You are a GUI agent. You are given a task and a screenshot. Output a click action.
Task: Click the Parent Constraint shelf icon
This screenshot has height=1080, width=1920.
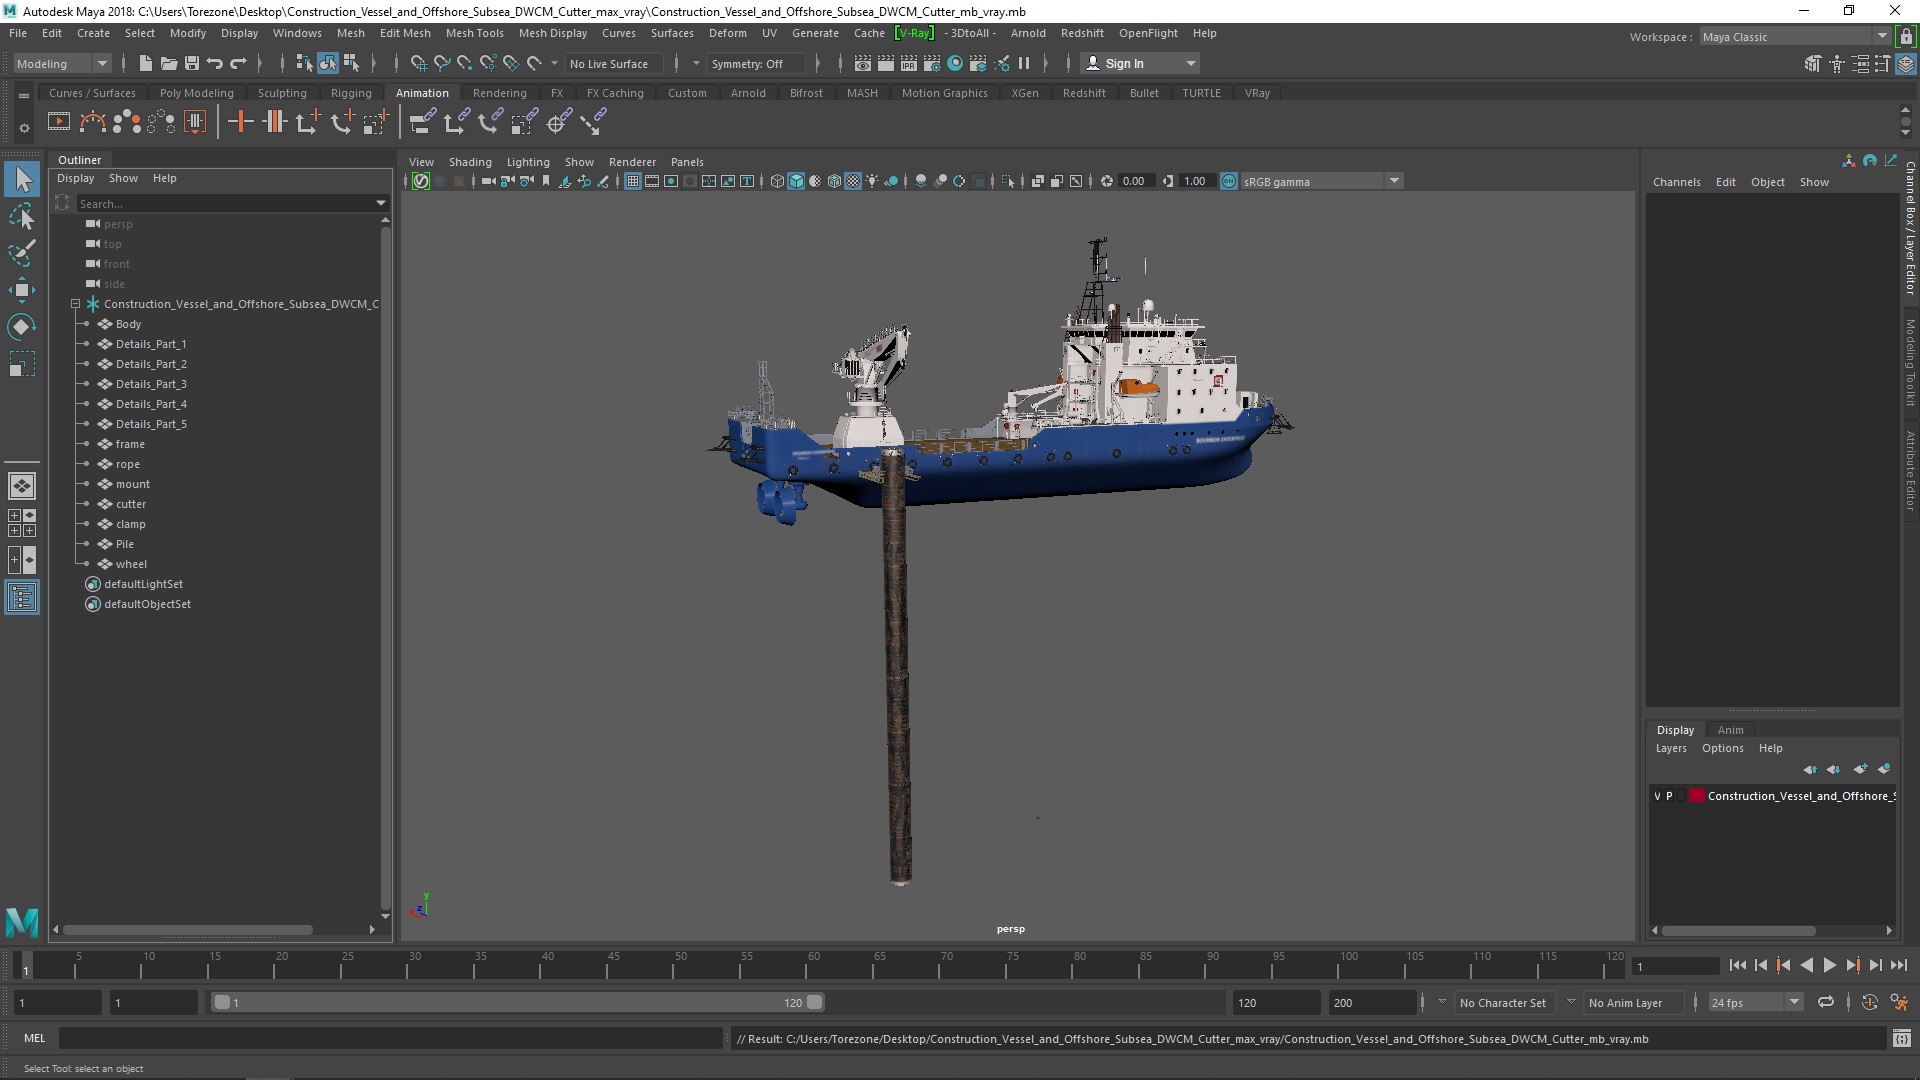(422, 122)
